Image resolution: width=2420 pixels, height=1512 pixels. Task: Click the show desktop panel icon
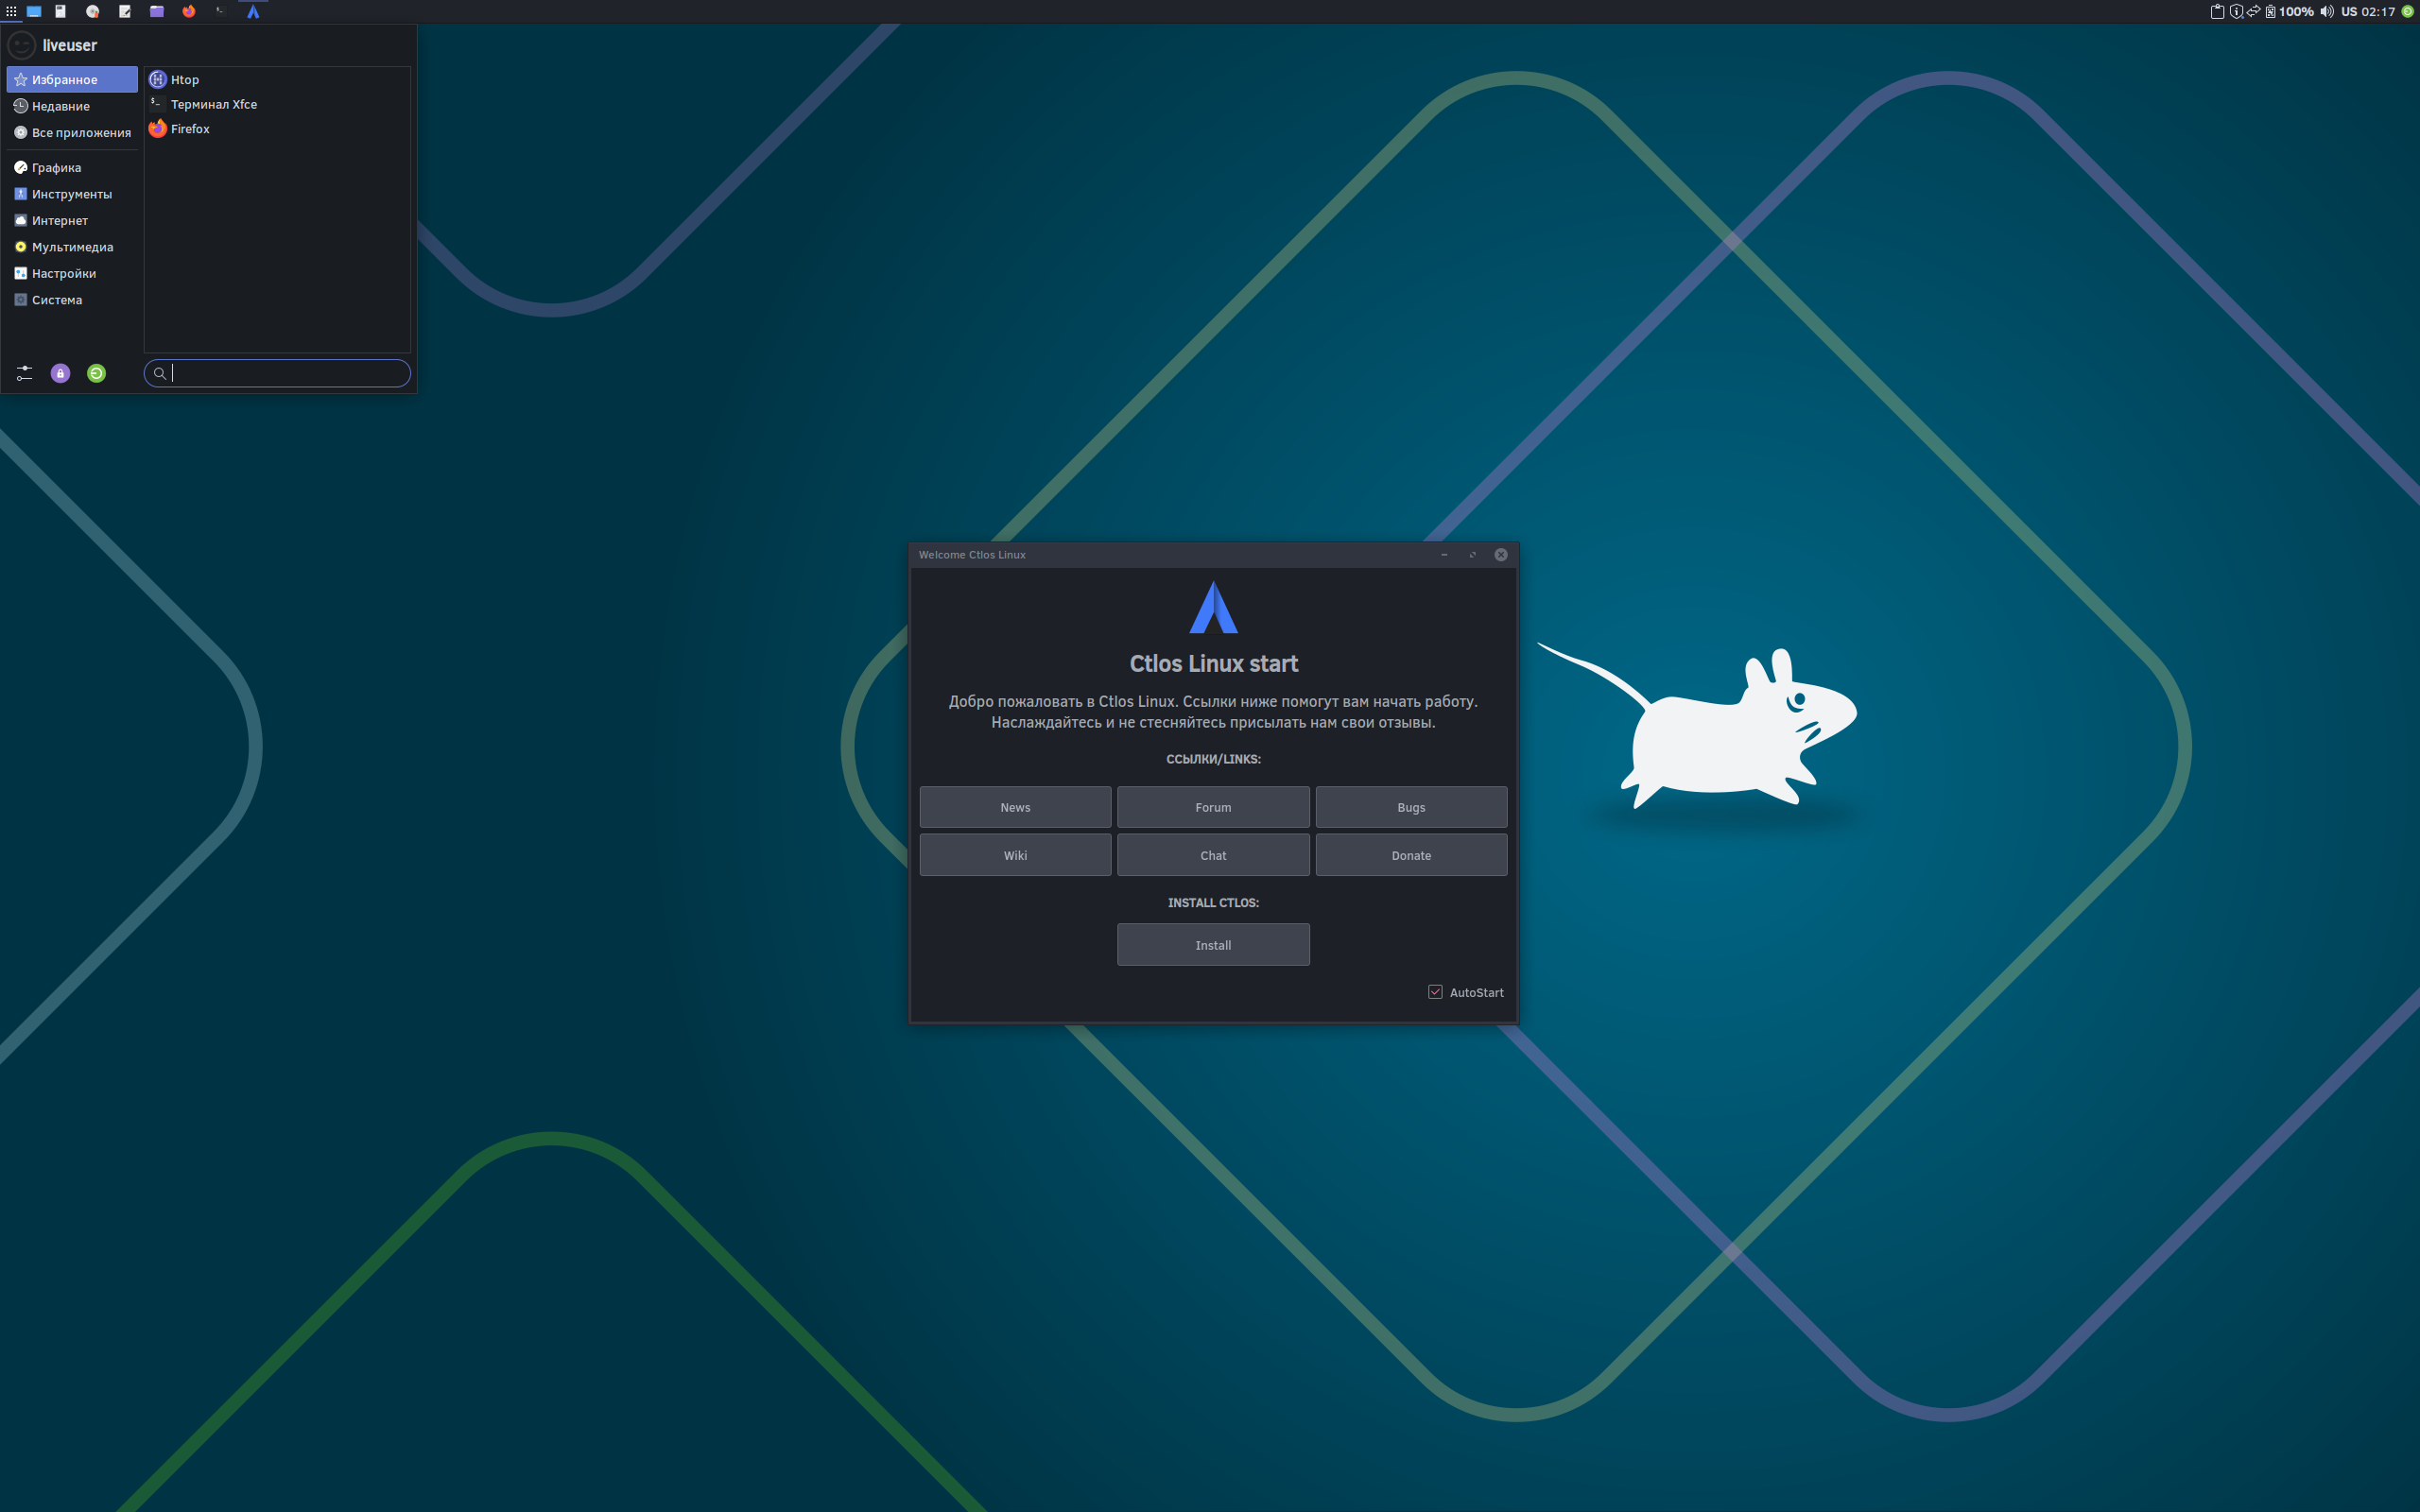[34, 12]
